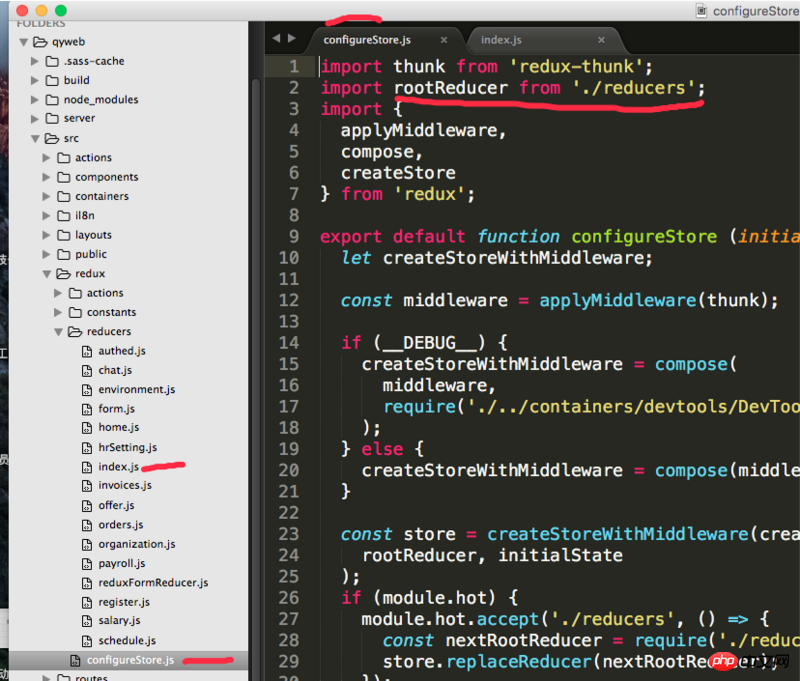Screen dimensions: 800x681
Task: Select configureStore.js in the file tree
Action: coord(130,660)
